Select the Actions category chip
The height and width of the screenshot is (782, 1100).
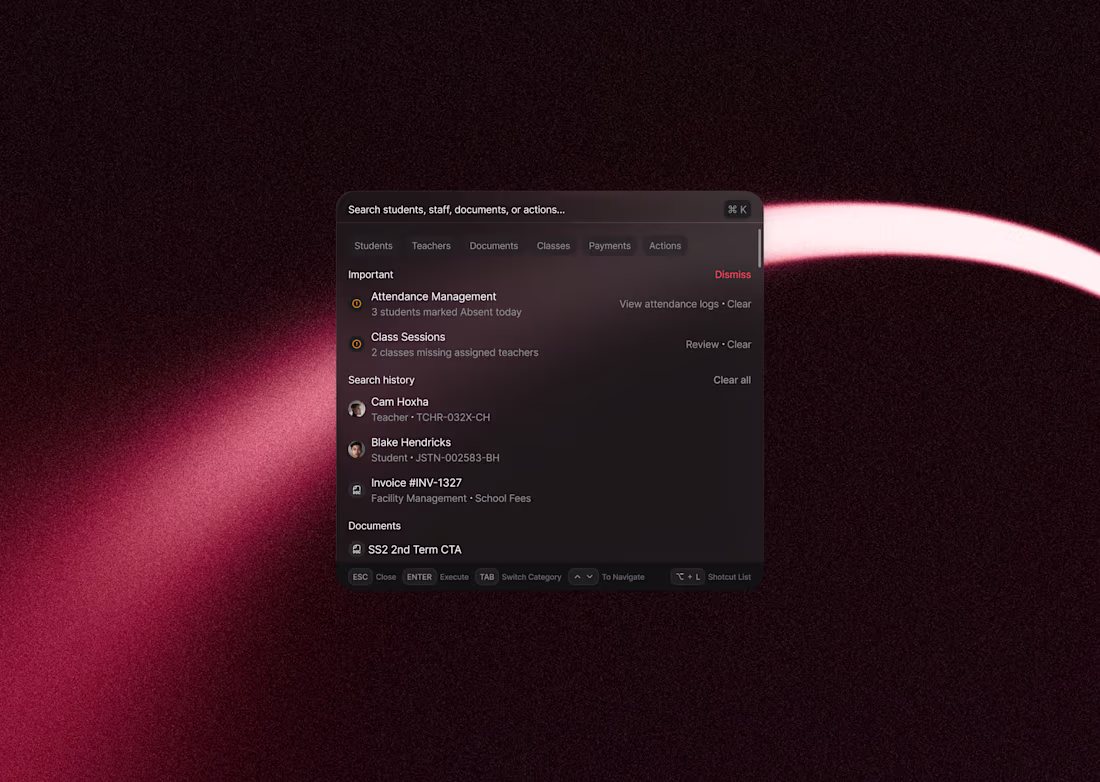pos(665,246)
